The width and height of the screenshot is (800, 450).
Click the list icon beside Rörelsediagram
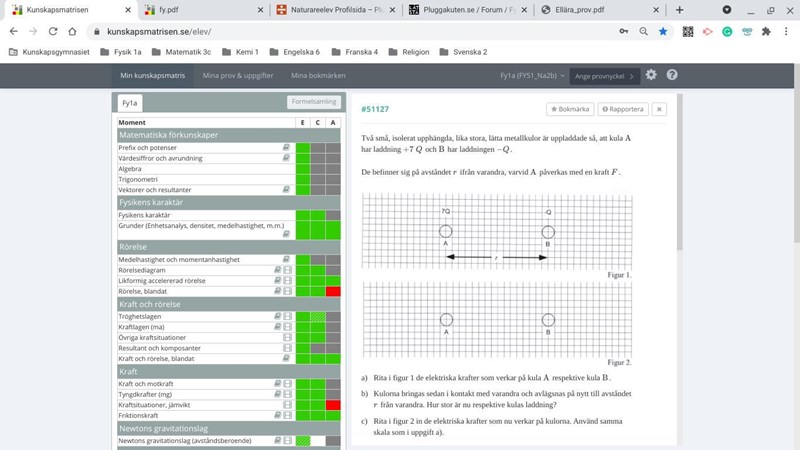(288, 270)
